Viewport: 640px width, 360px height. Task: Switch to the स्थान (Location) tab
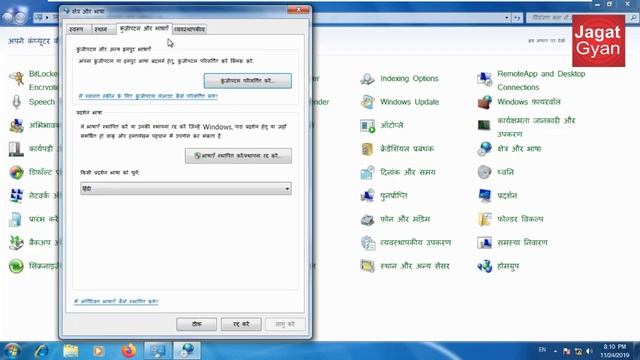click(103, 29)
